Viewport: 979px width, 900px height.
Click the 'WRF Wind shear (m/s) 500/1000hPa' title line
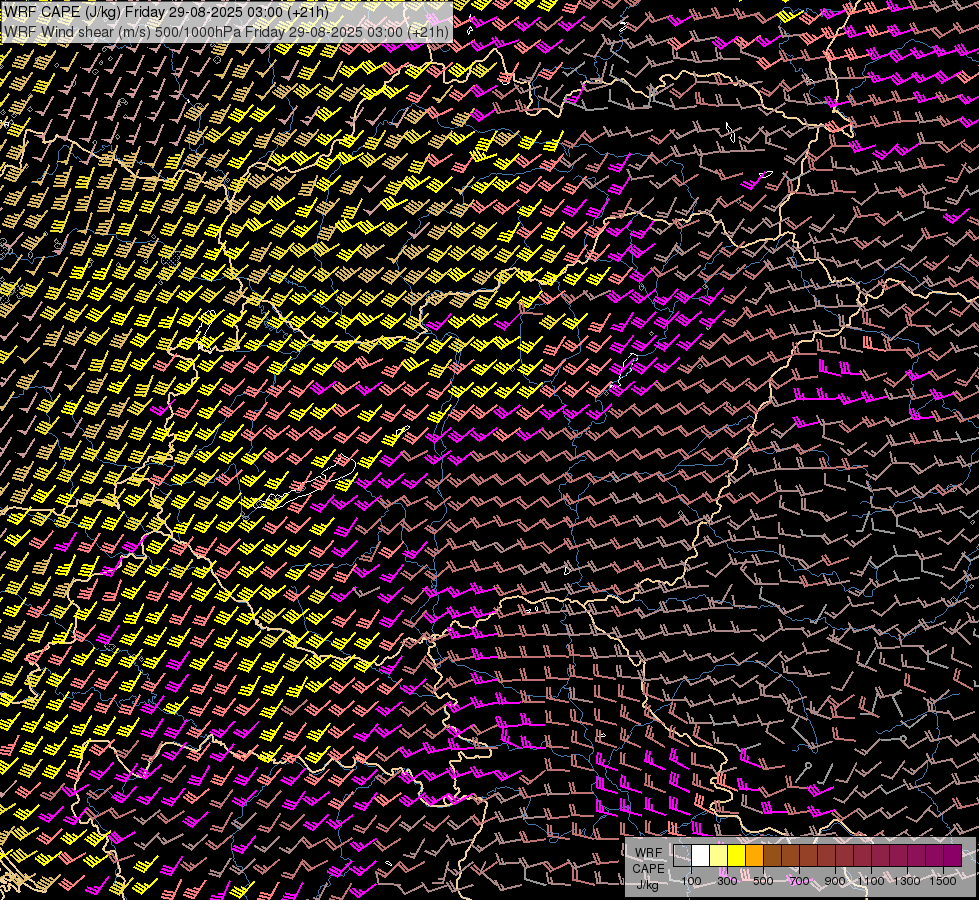[x=227, y=31]
